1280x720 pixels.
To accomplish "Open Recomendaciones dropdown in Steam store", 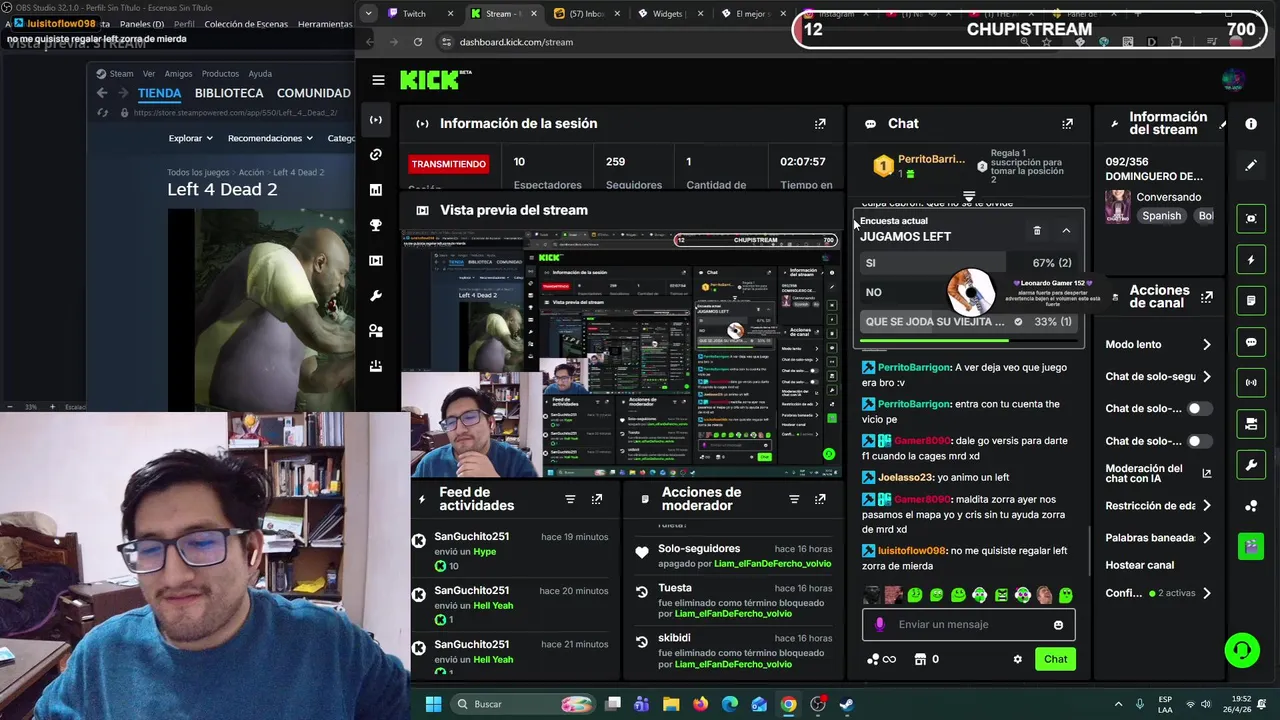I will 270,139.
